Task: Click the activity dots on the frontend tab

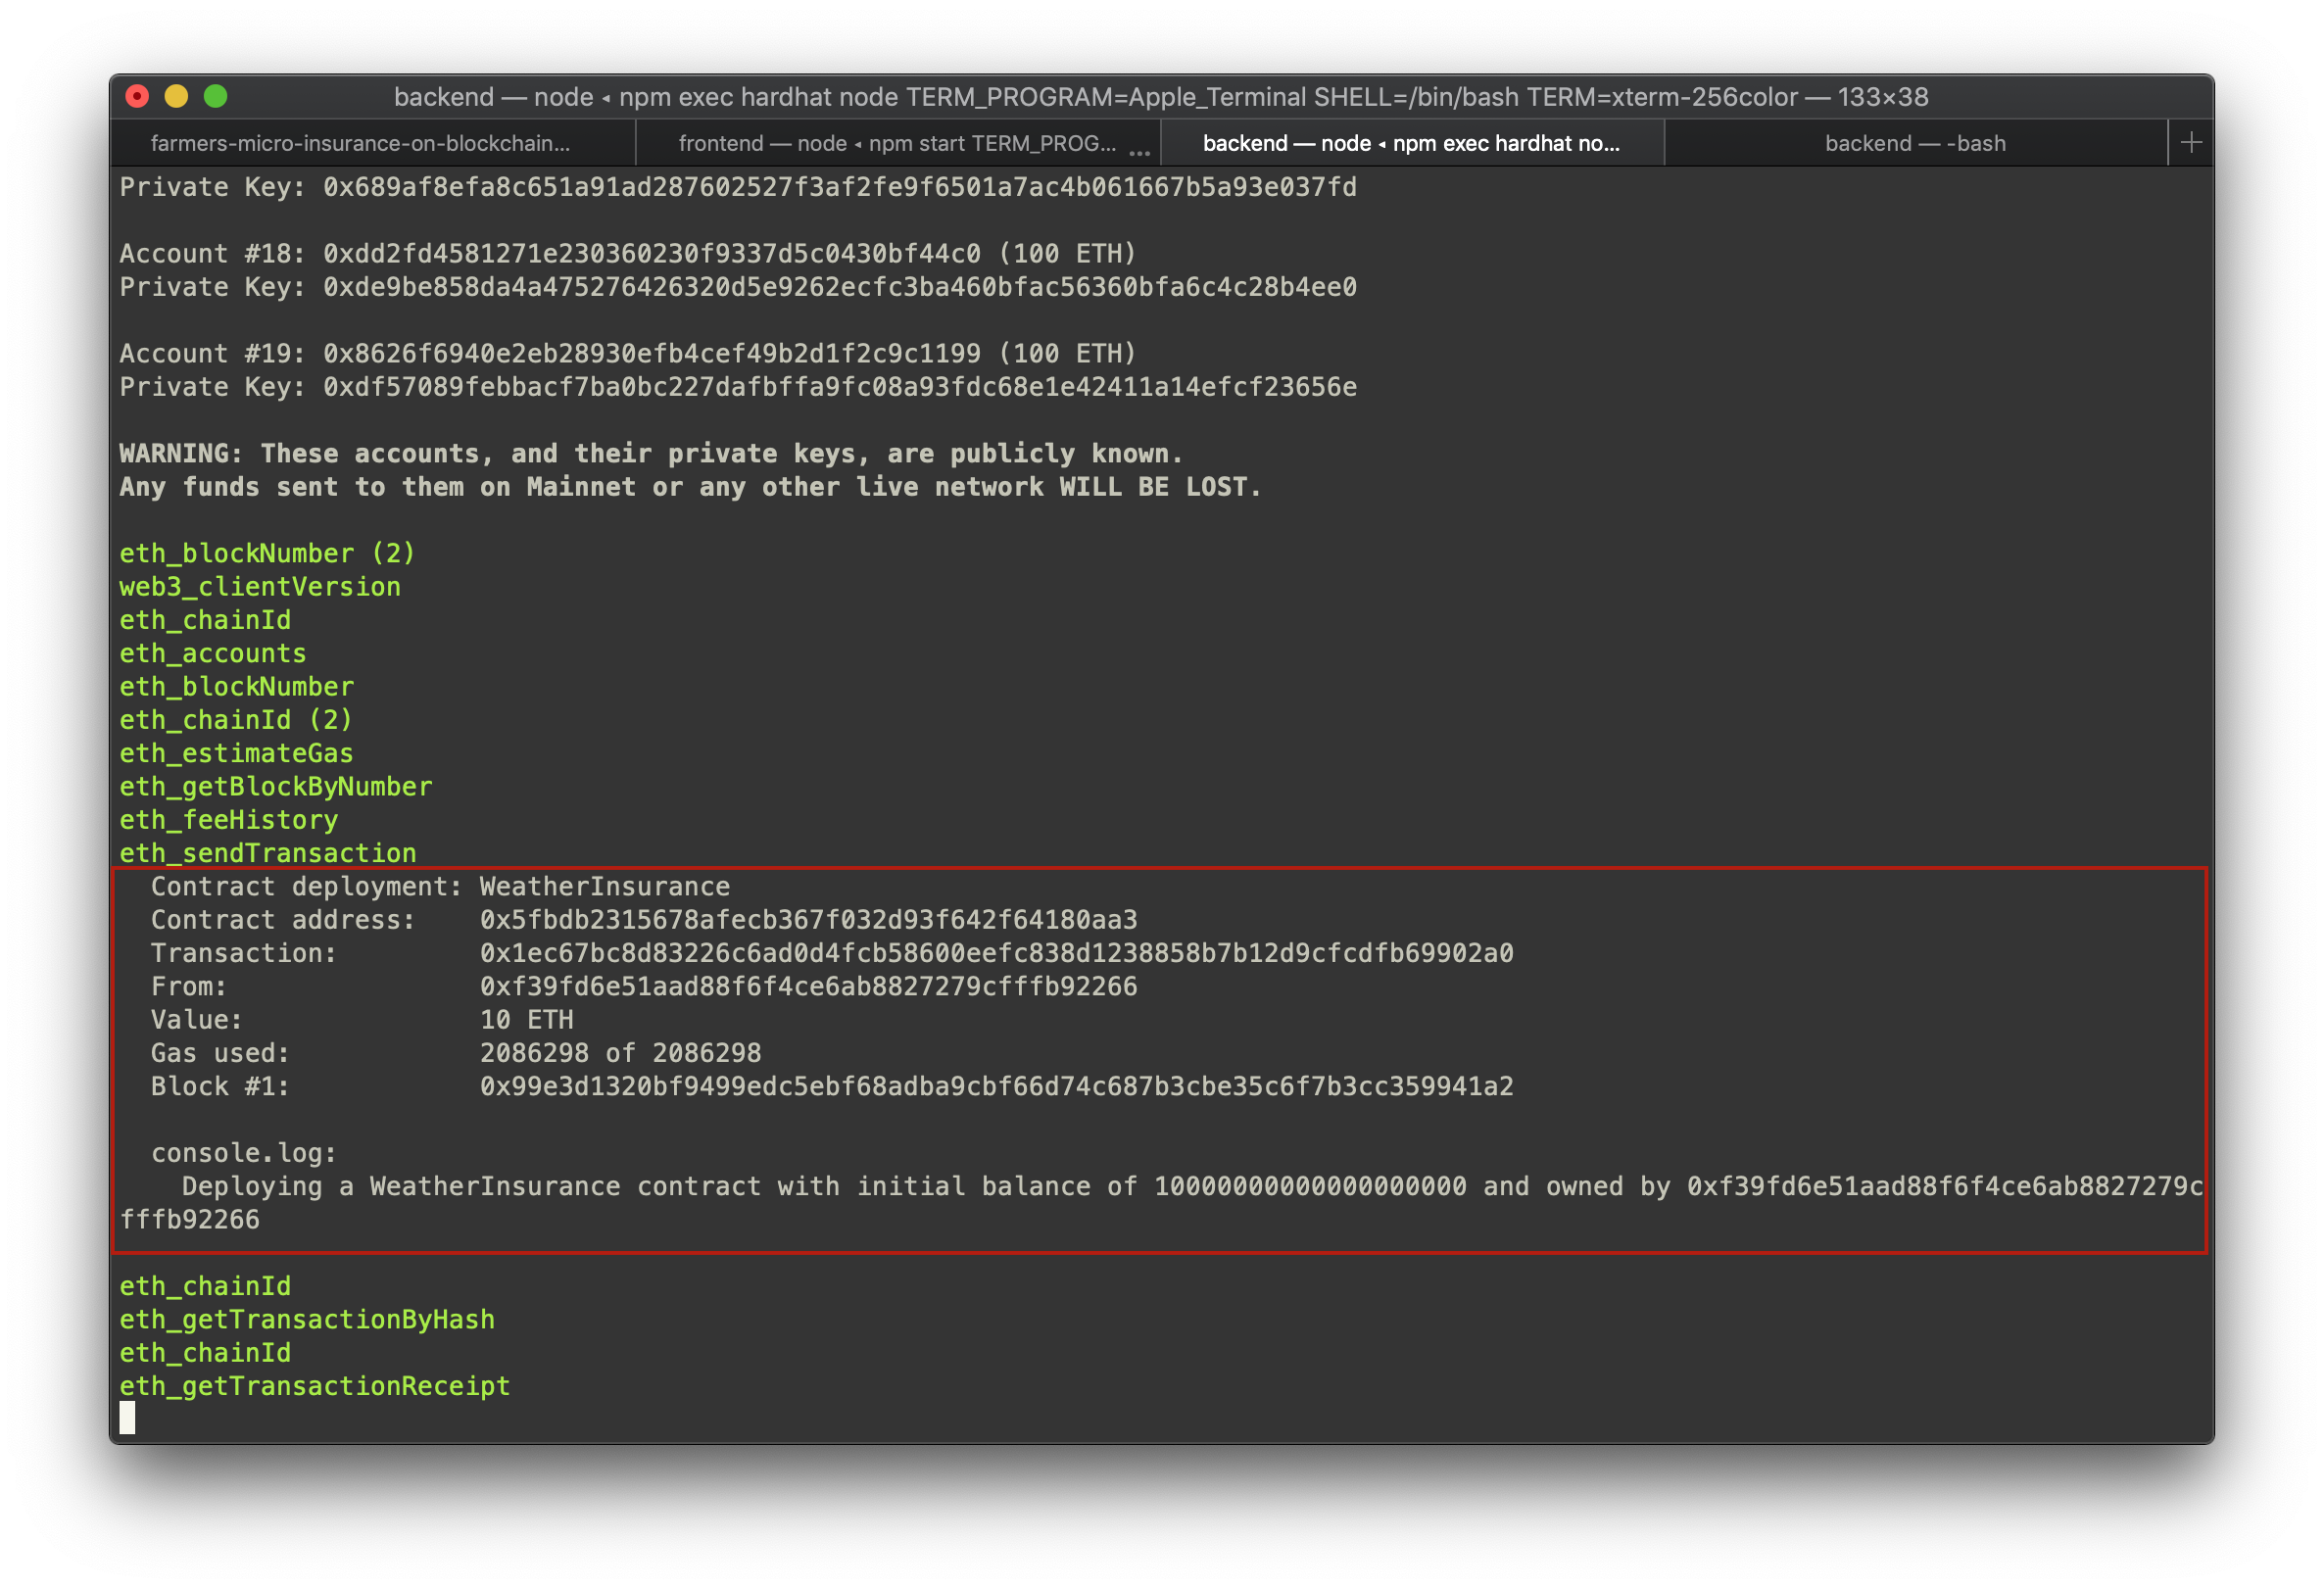Action: 1139,151
